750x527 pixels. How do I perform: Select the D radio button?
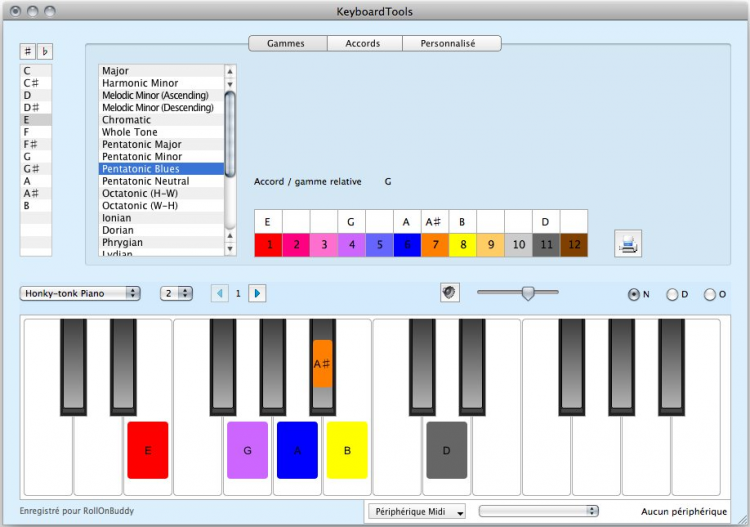tap(672, 294)
